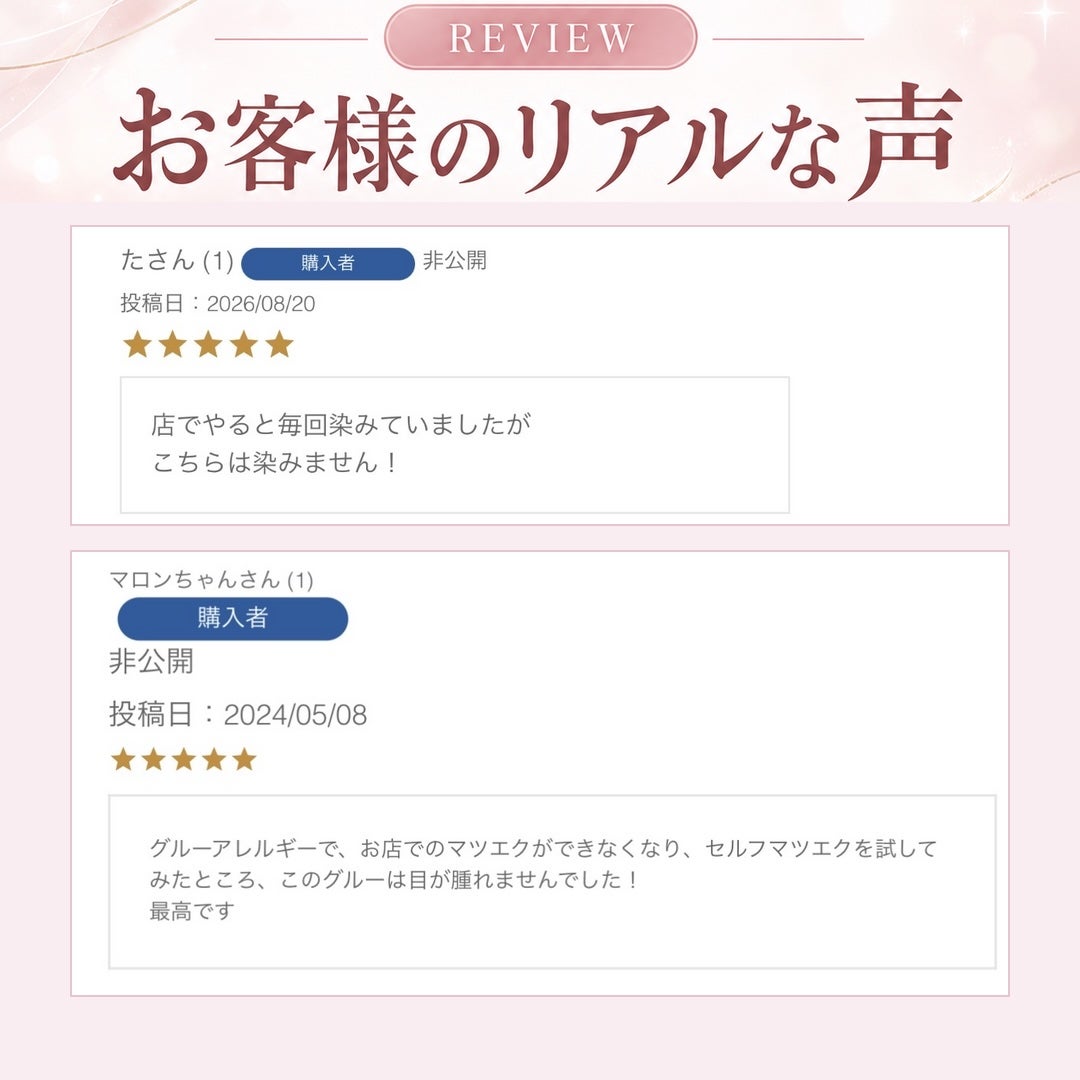Click the 最高です line in second review
Screen dimensions: 1080x1080
[192, 911]
